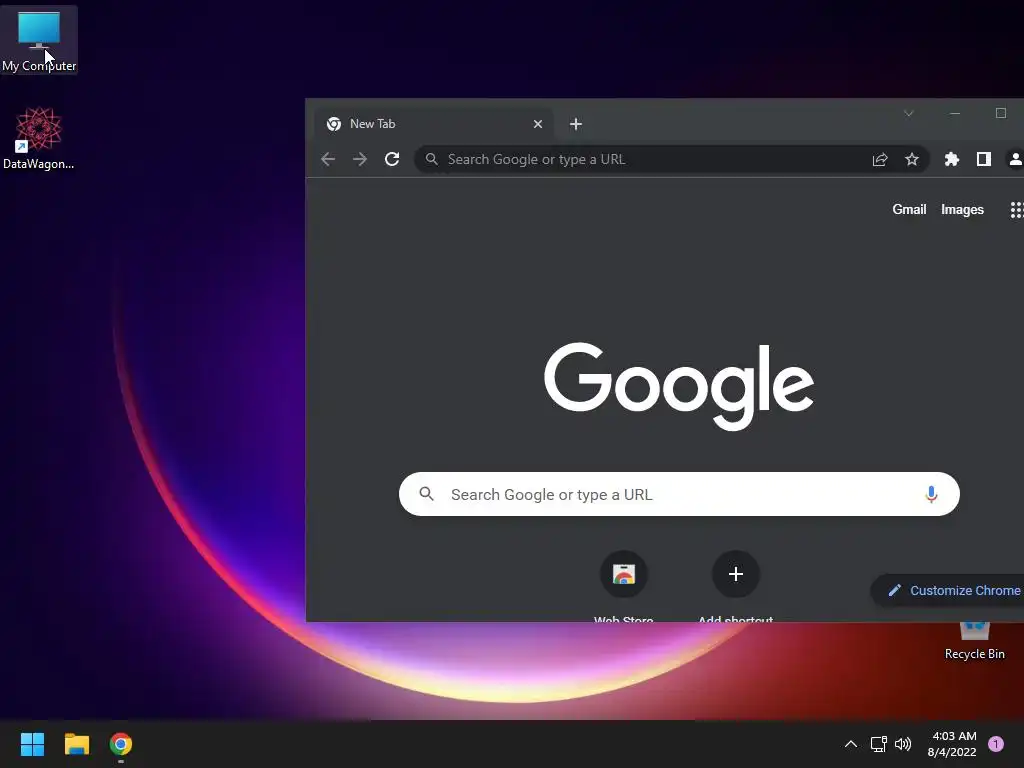Bookmark this tab with the star icon
The width and height of the screenshot is (1024, 768).
pos(912,159)
